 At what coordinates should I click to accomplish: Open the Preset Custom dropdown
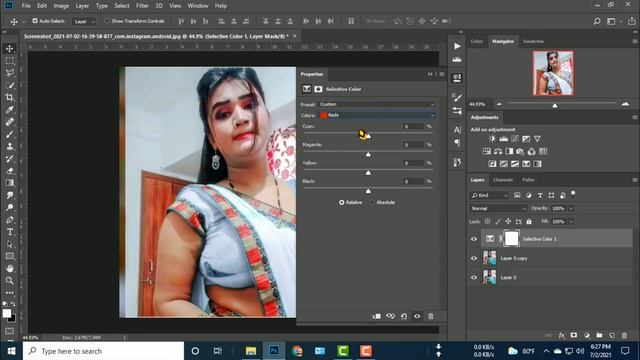377,104
